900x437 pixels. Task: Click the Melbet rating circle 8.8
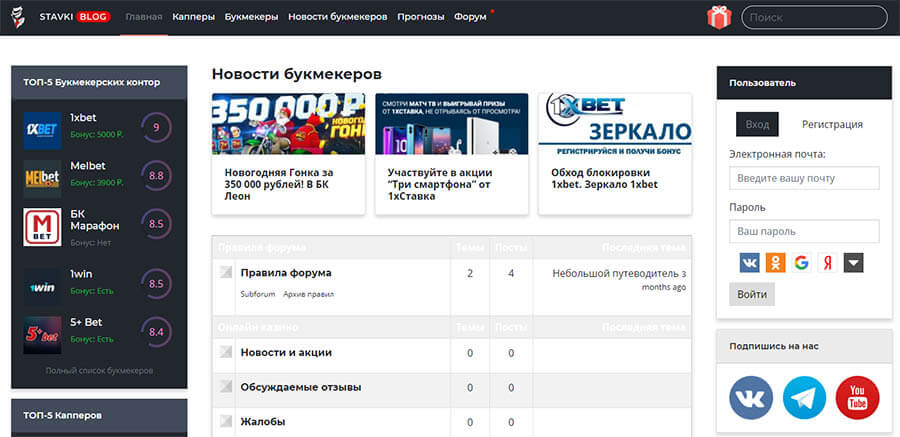click(x=156, y=176)
